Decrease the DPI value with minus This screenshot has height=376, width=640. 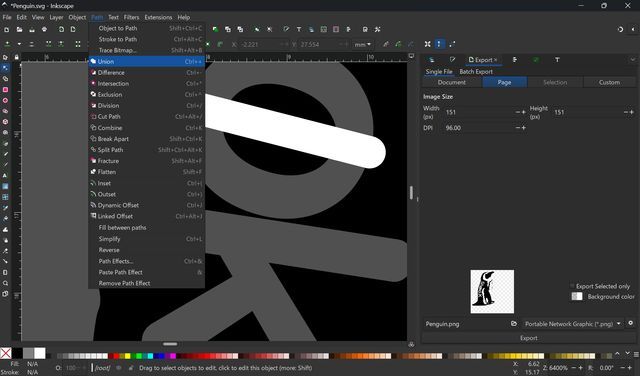tap(518, 128)
